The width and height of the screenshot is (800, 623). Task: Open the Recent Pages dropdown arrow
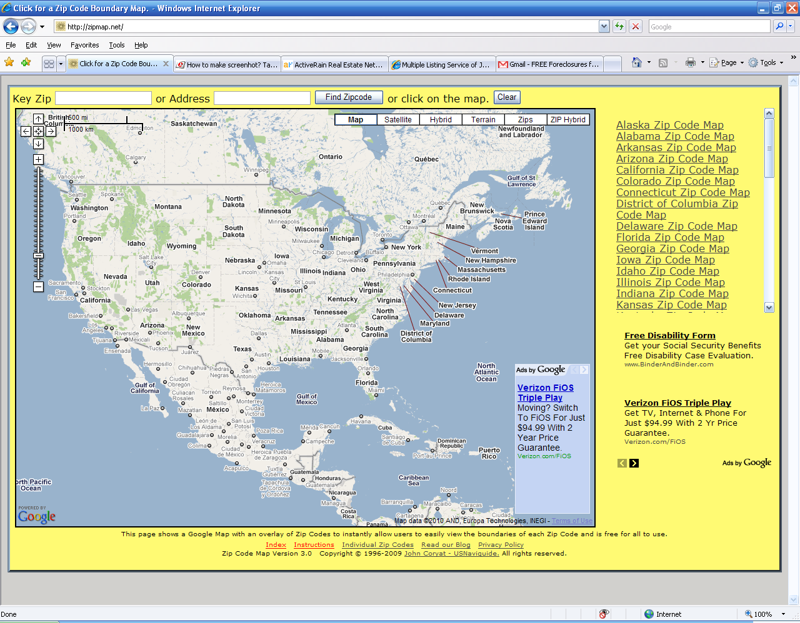coord(42,27)
